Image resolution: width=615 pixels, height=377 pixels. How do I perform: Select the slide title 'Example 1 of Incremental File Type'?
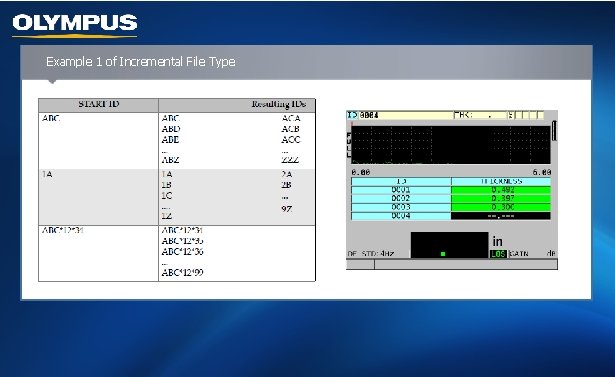pos(140,62)
